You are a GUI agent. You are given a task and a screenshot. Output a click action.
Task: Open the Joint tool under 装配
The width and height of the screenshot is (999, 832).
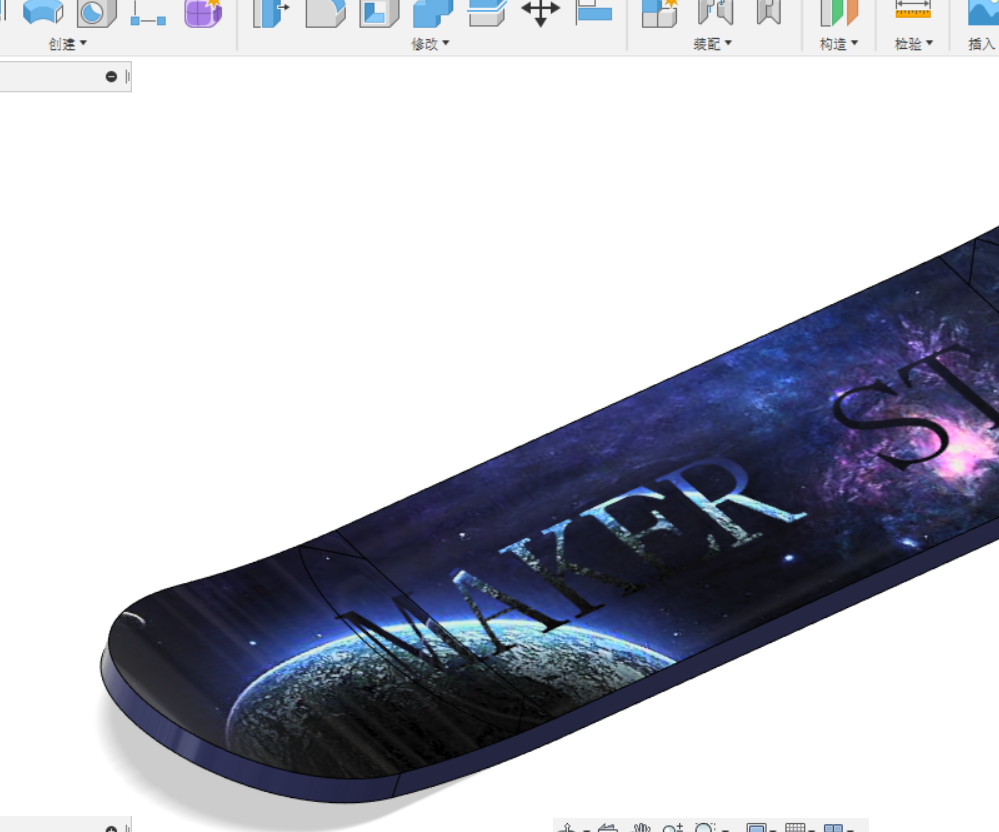(x=718, y=15)
